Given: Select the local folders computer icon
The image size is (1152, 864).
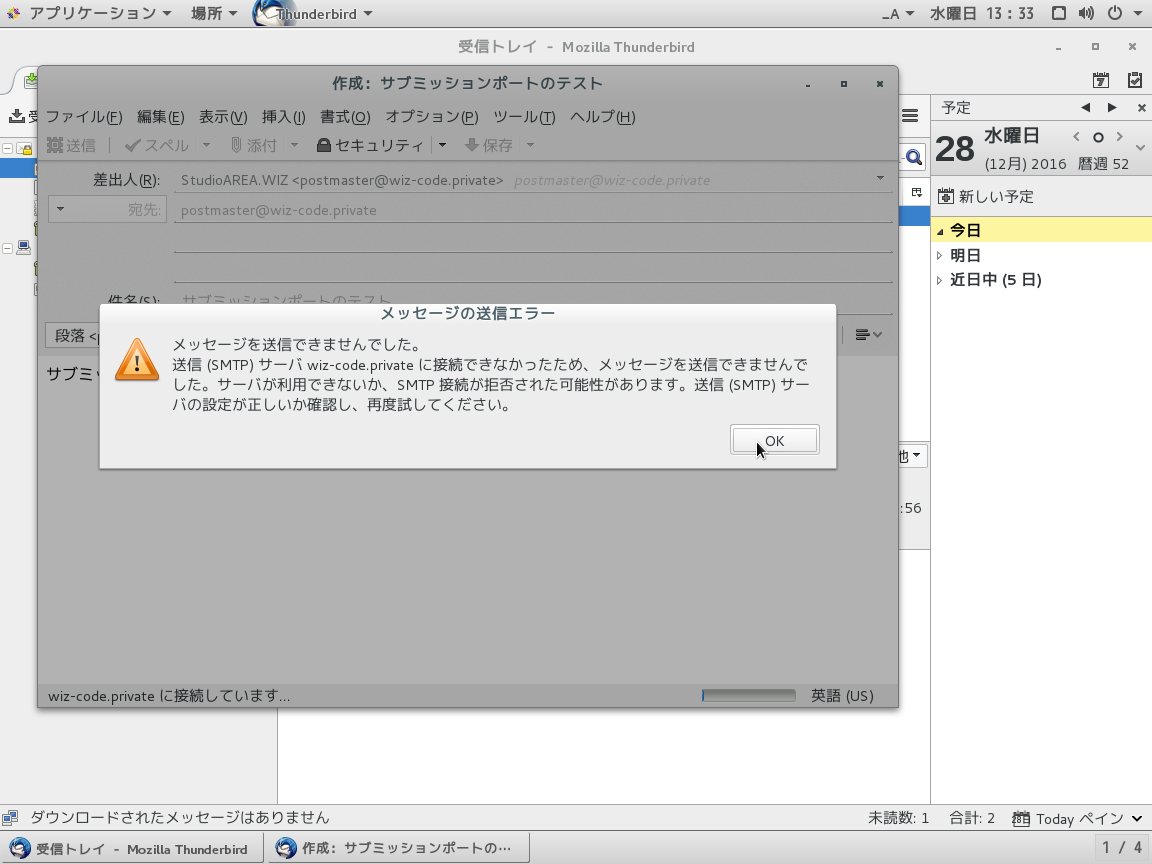Looking at the screenshot, I should (24, 248).
